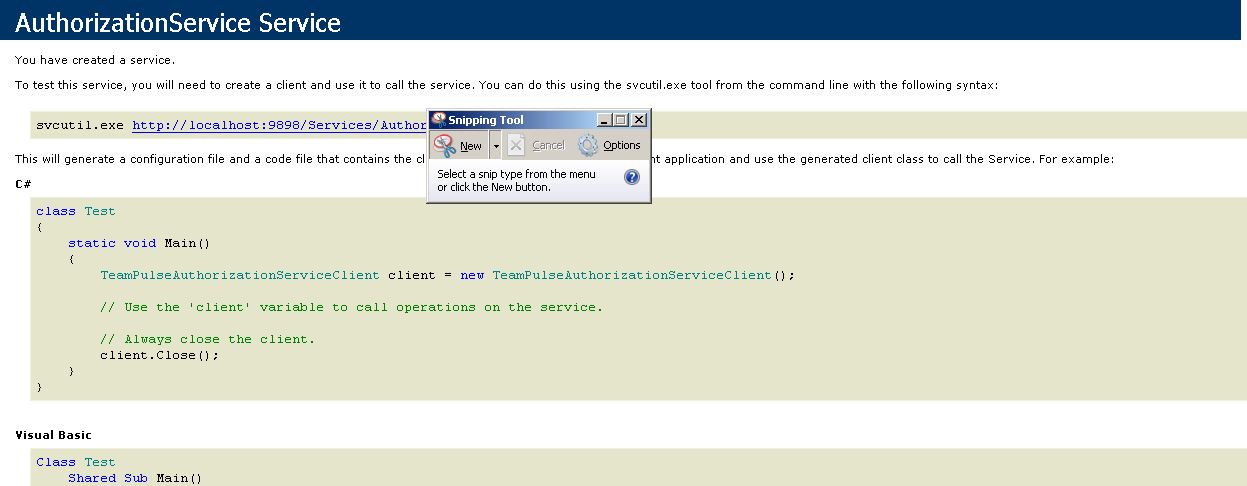
Task: Click the C# section heading
Action: [23, 184]
